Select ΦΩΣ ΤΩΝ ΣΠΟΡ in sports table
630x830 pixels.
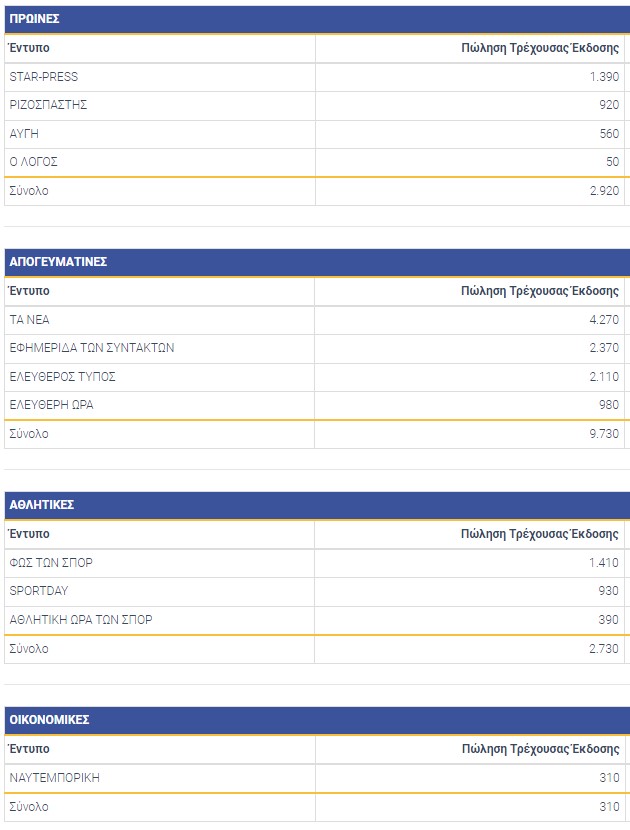51,563
